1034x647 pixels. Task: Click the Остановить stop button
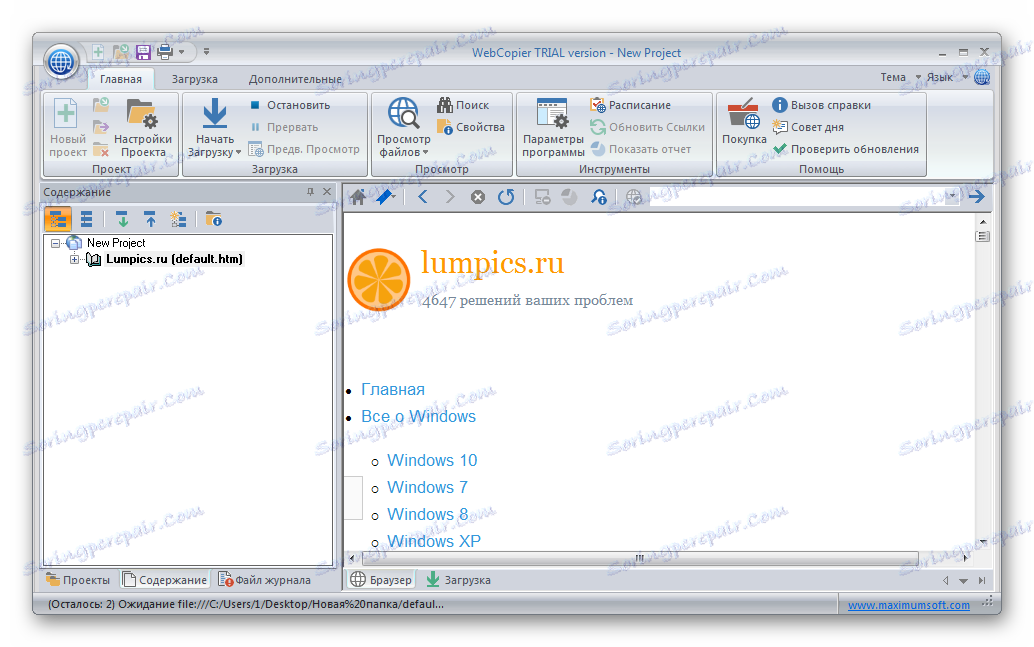point(291,105)
